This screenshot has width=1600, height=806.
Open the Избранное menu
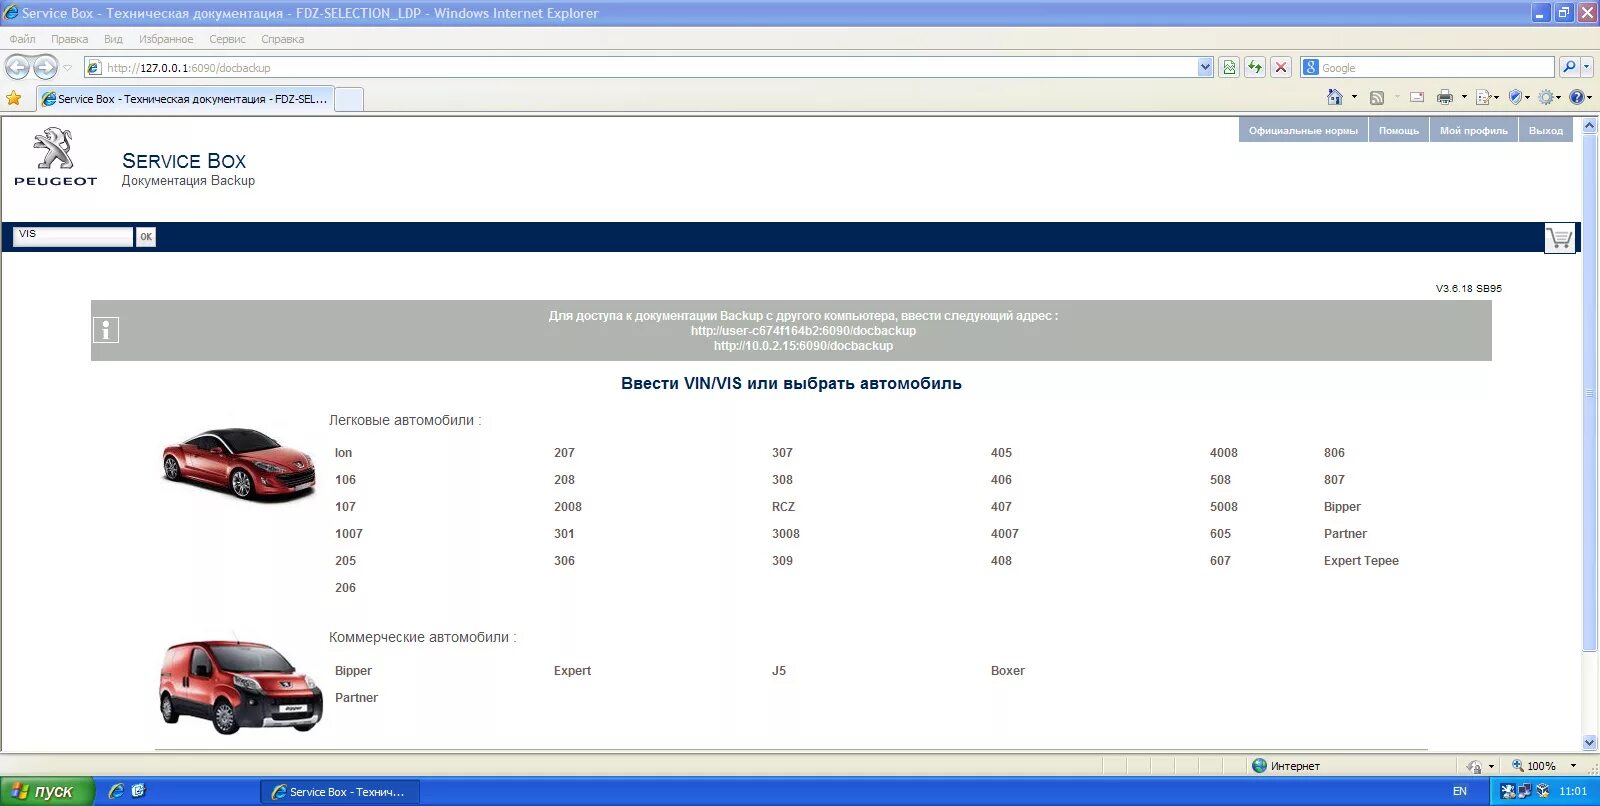[x=166, y=39]
